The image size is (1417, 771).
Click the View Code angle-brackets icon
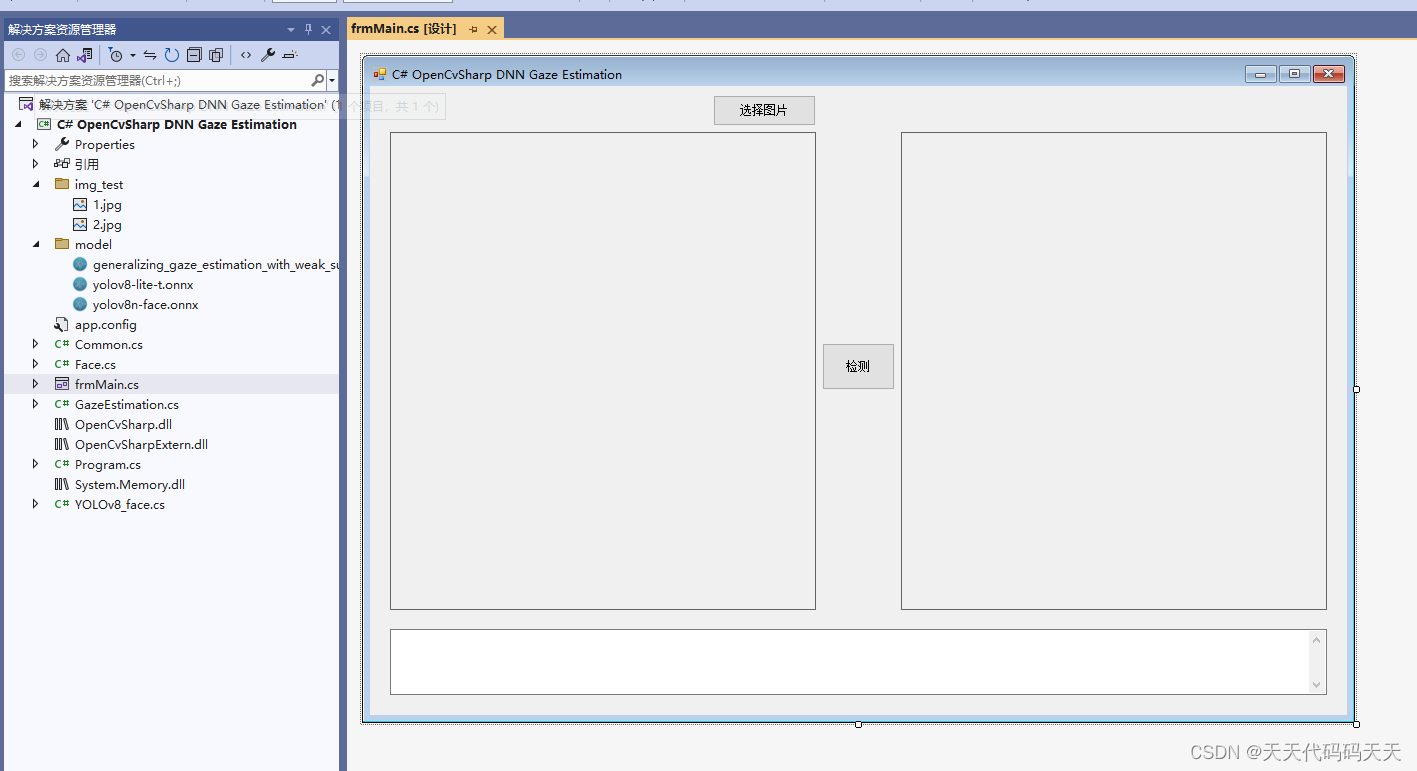pyautogui.click(x=246, y=55)
